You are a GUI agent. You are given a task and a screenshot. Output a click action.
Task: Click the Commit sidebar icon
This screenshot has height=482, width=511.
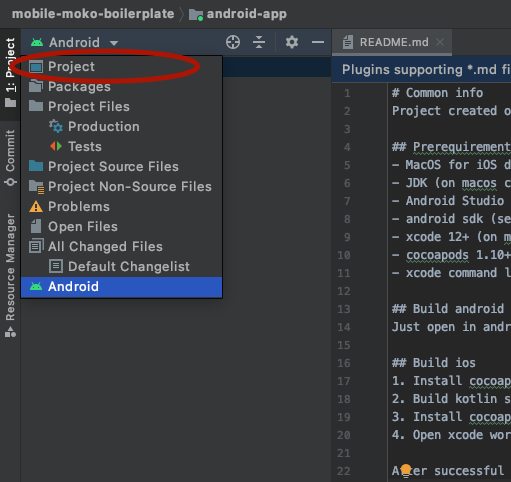(10, 182)
